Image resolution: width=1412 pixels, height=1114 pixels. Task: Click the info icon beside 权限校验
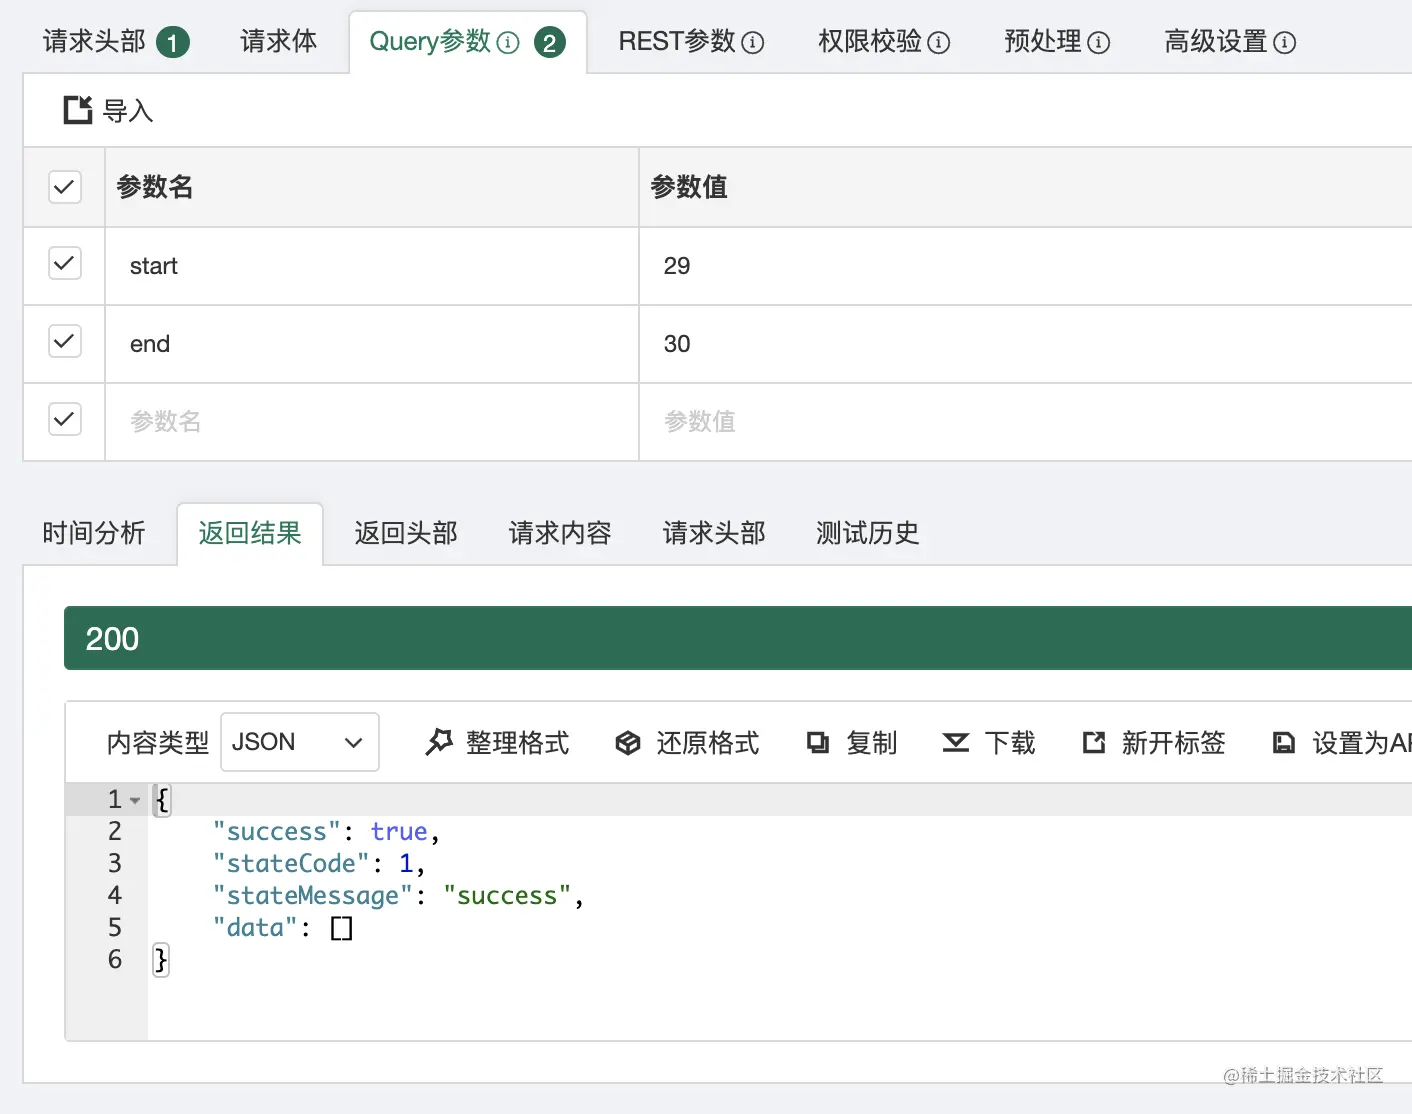(x=938, y=42)
